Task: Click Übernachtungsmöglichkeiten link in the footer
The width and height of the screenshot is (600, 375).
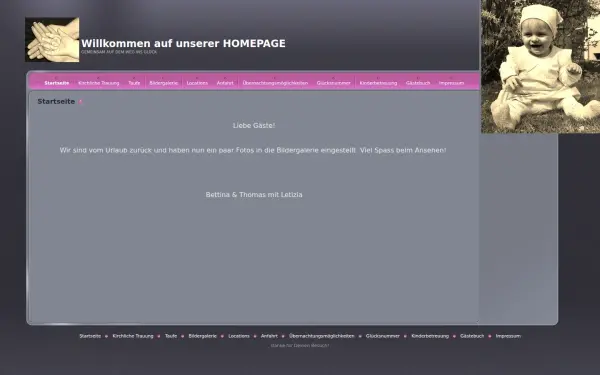Action: pos(322,336)
